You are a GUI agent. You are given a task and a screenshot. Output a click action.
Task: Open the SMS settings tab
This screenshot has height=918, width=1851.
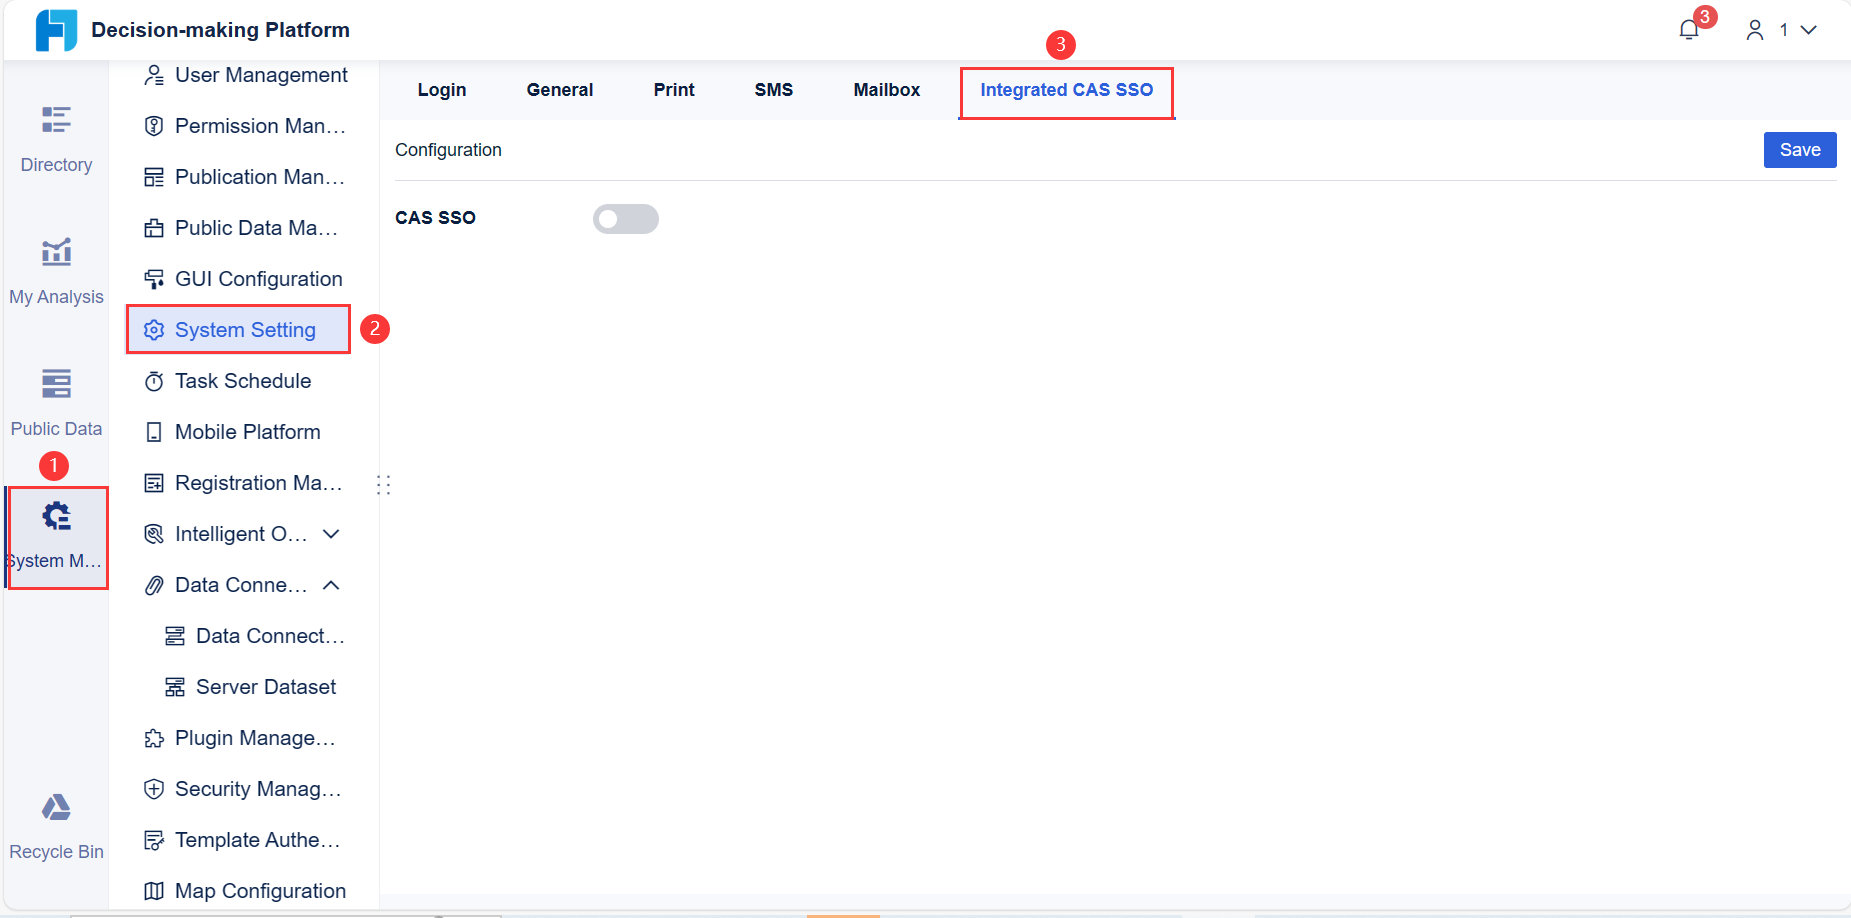click(773, 89)
